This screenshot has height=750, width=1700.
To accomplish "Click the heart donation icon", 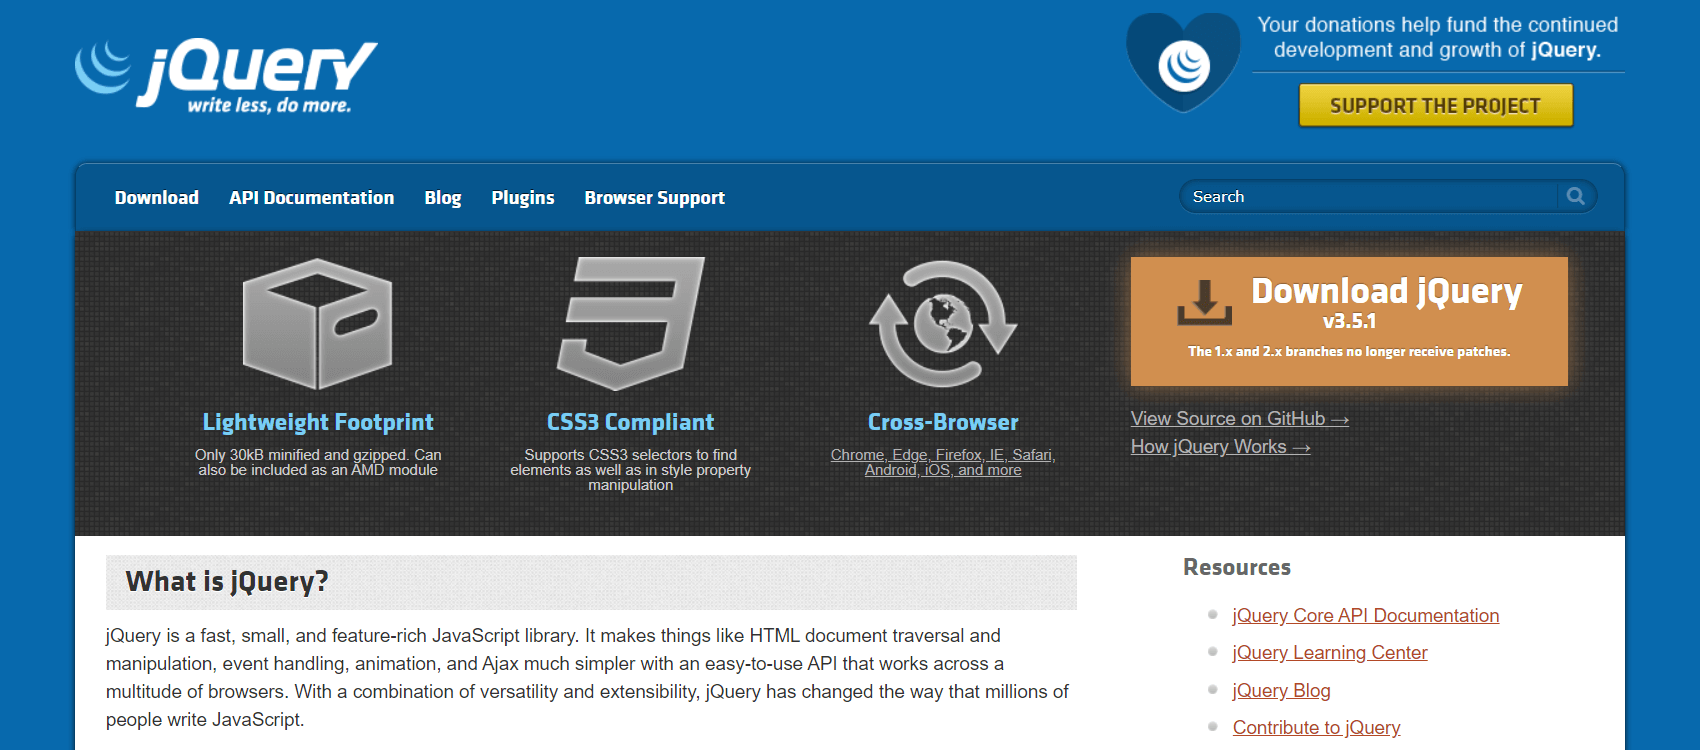I will click(x=1183, y=63).
